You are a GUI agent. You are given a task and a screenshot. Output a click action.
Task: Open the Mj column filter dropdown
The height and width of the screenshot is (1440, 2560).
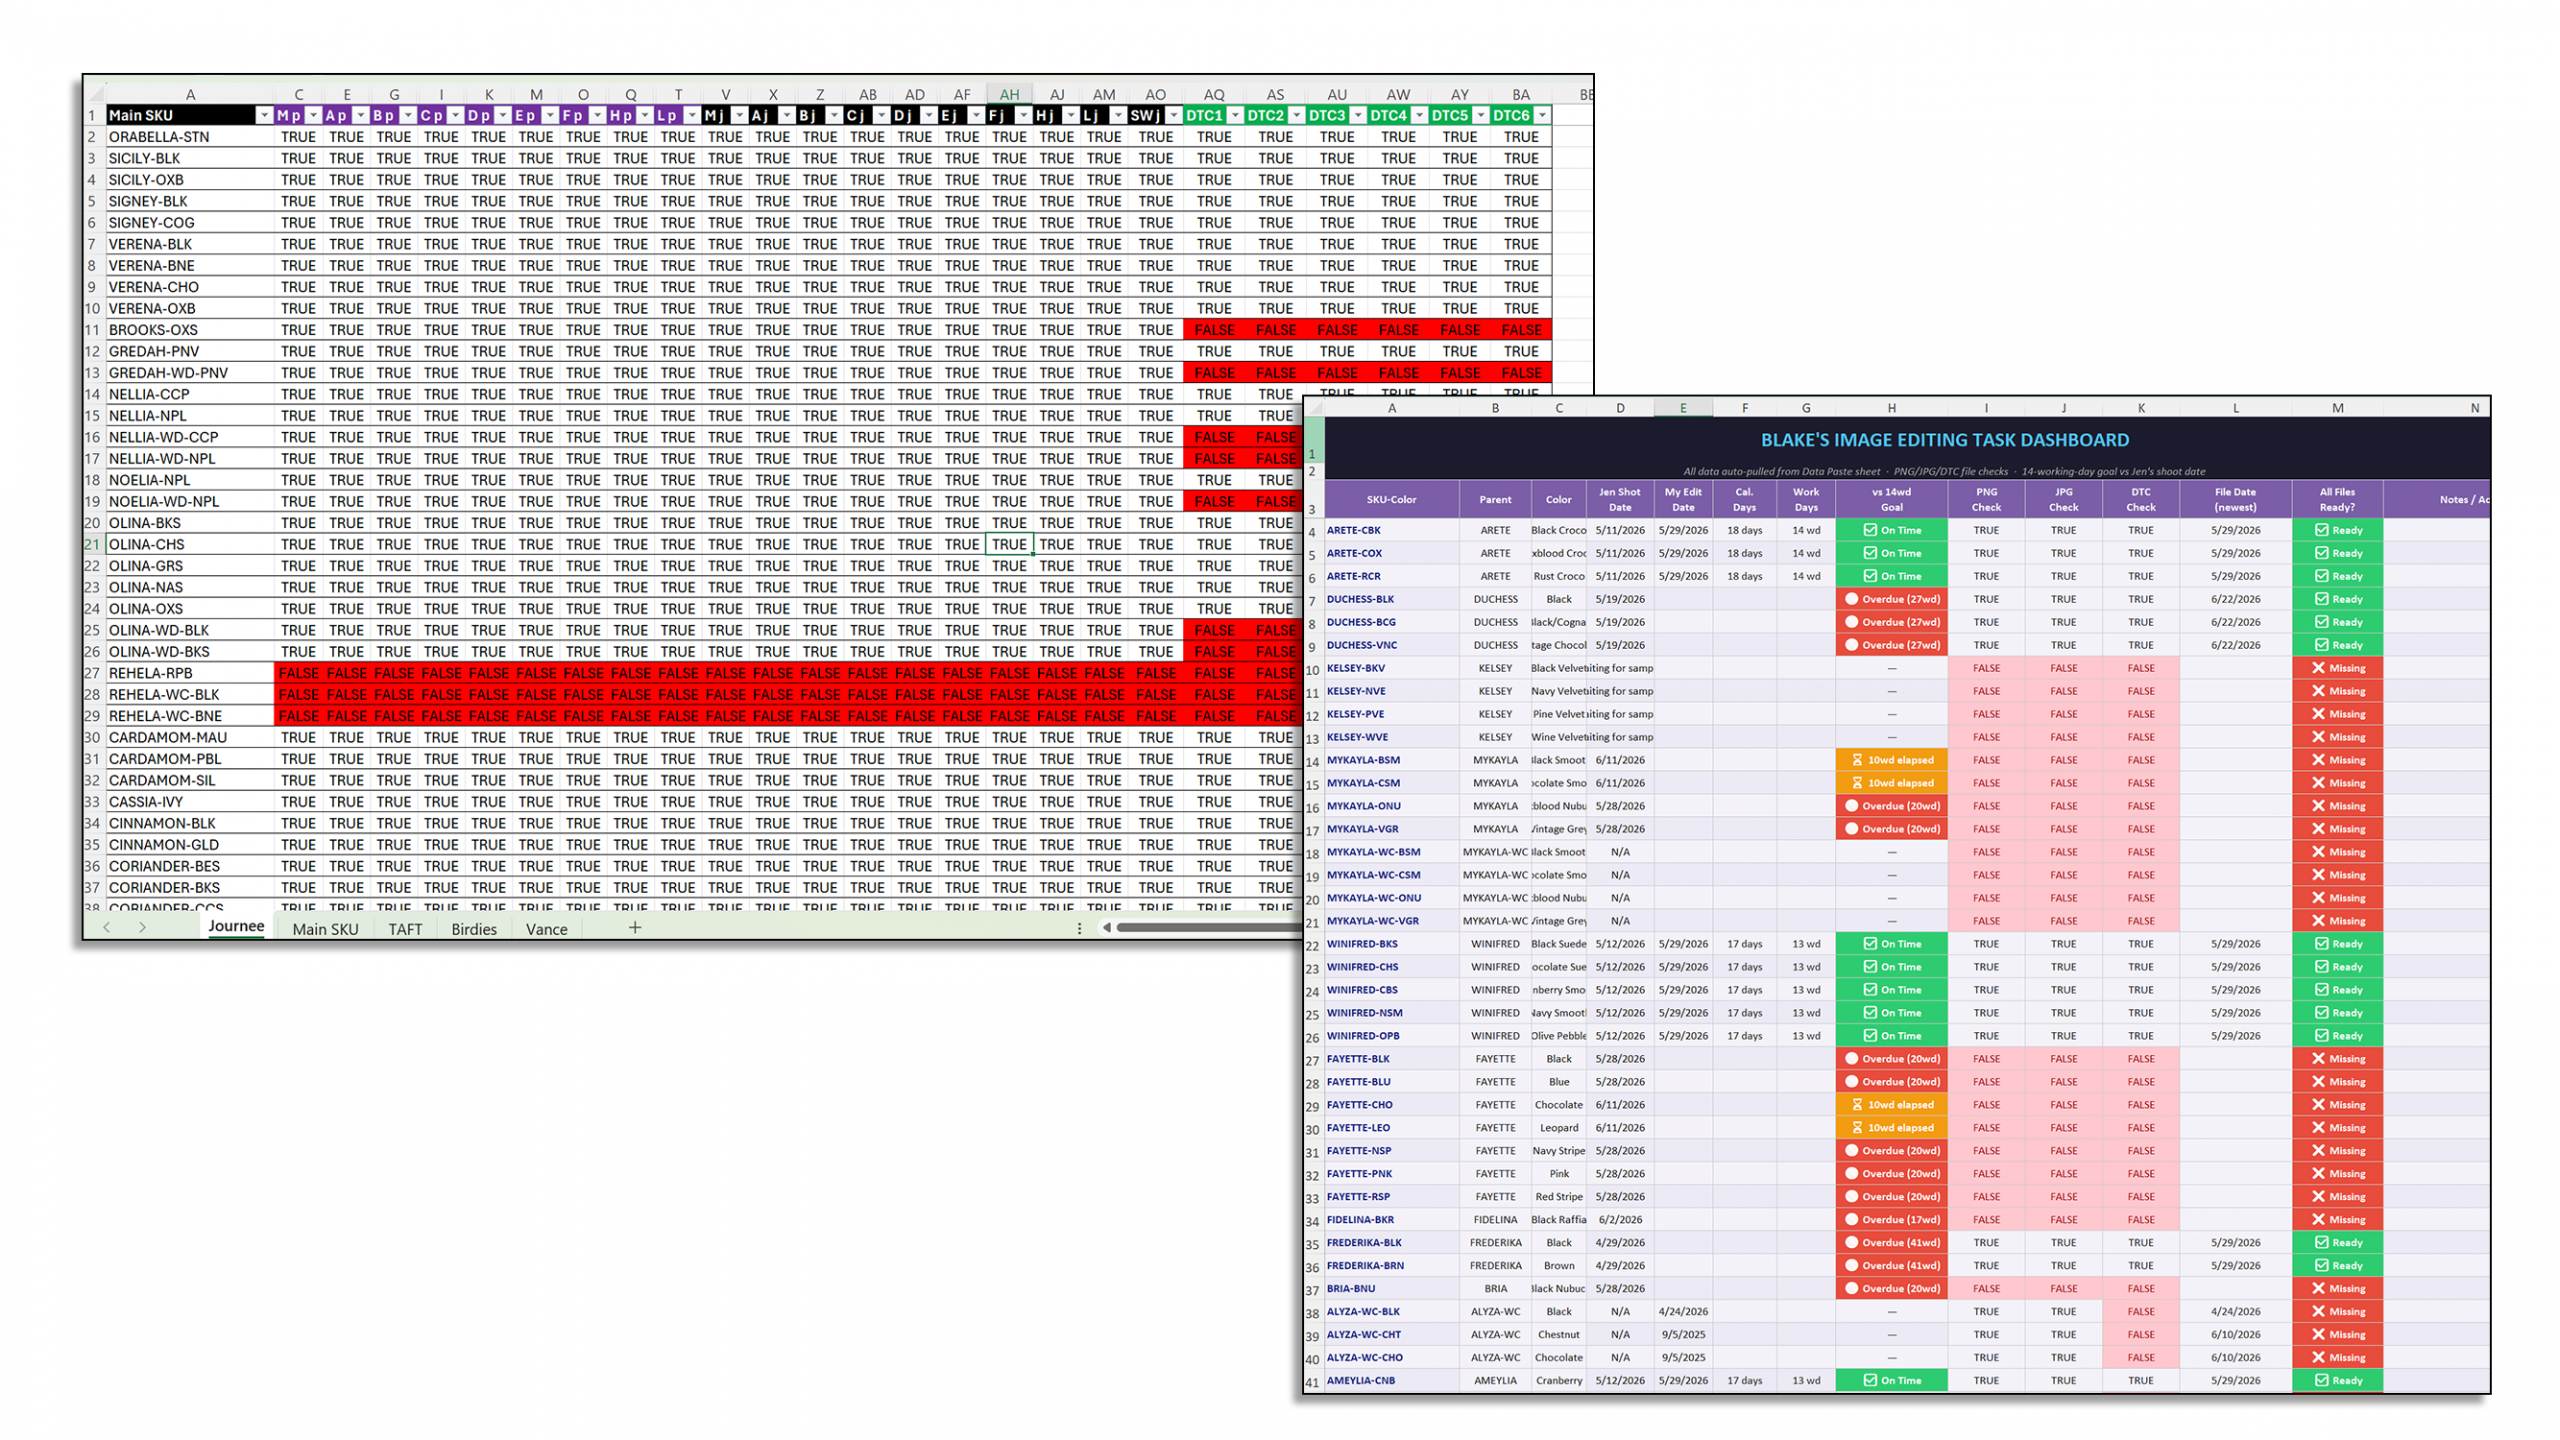739,116
